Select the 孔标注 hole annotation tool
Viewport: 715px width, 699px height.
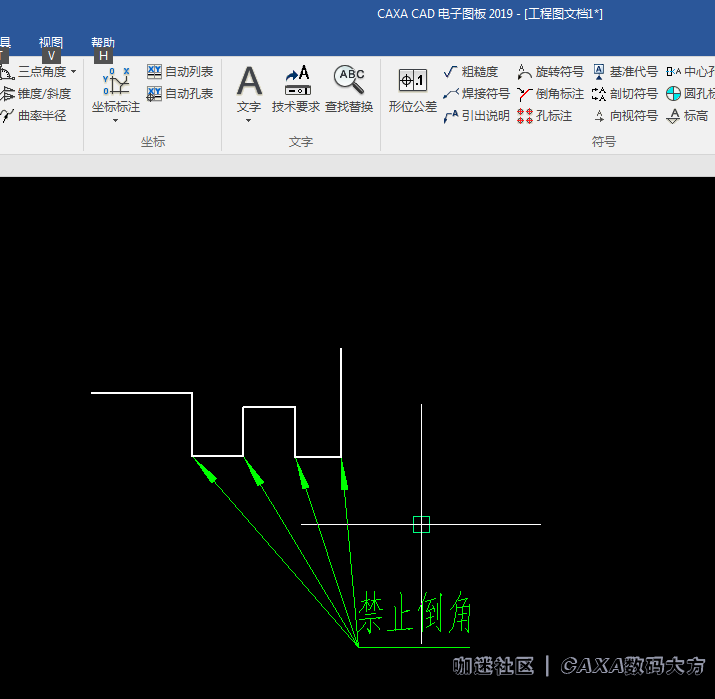(544, 116)
